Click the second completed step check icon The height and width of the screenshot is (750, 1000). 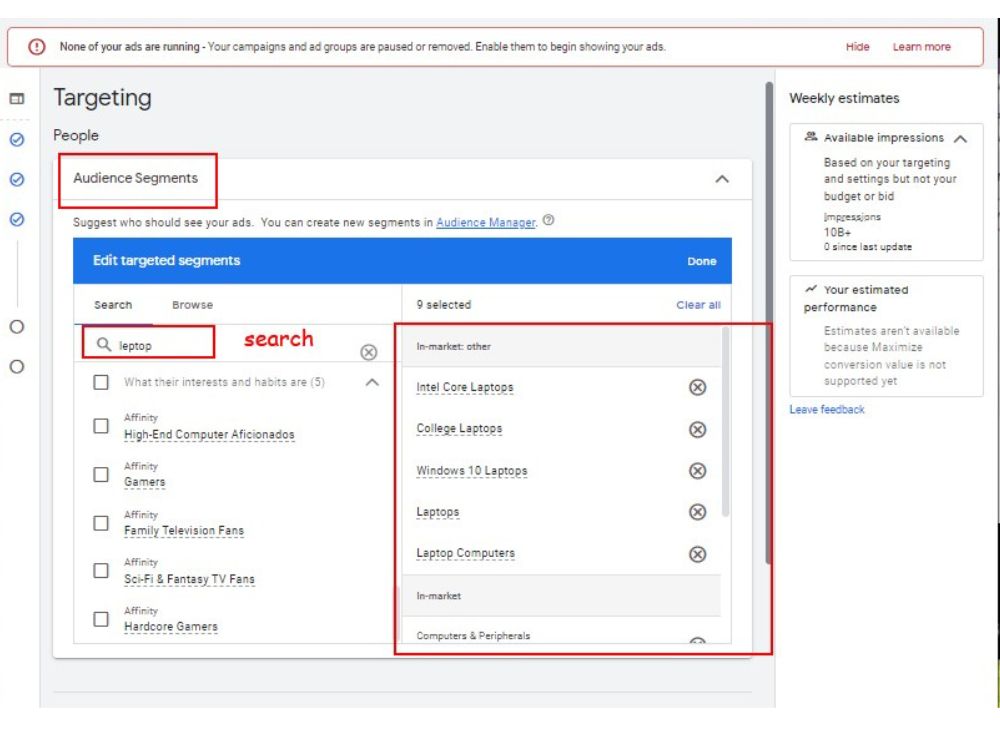17,180
